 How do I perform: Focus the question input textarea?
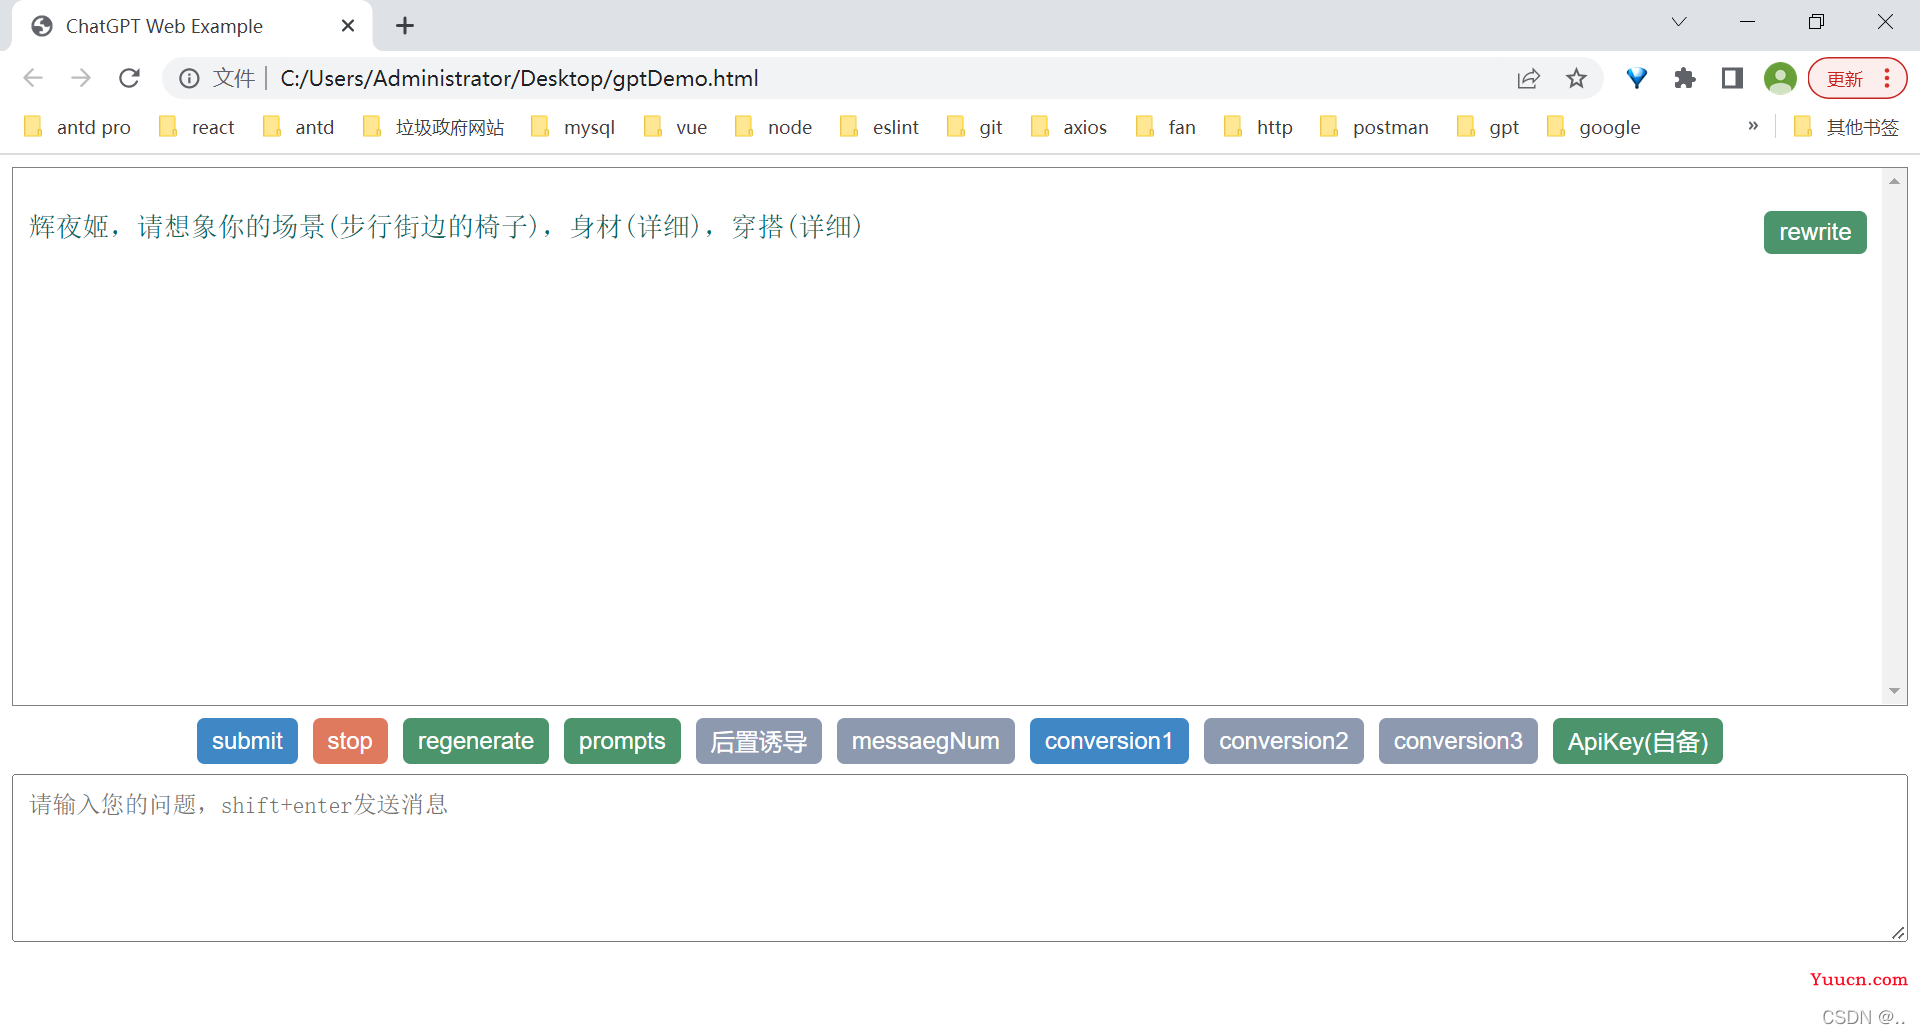(959, 858)
